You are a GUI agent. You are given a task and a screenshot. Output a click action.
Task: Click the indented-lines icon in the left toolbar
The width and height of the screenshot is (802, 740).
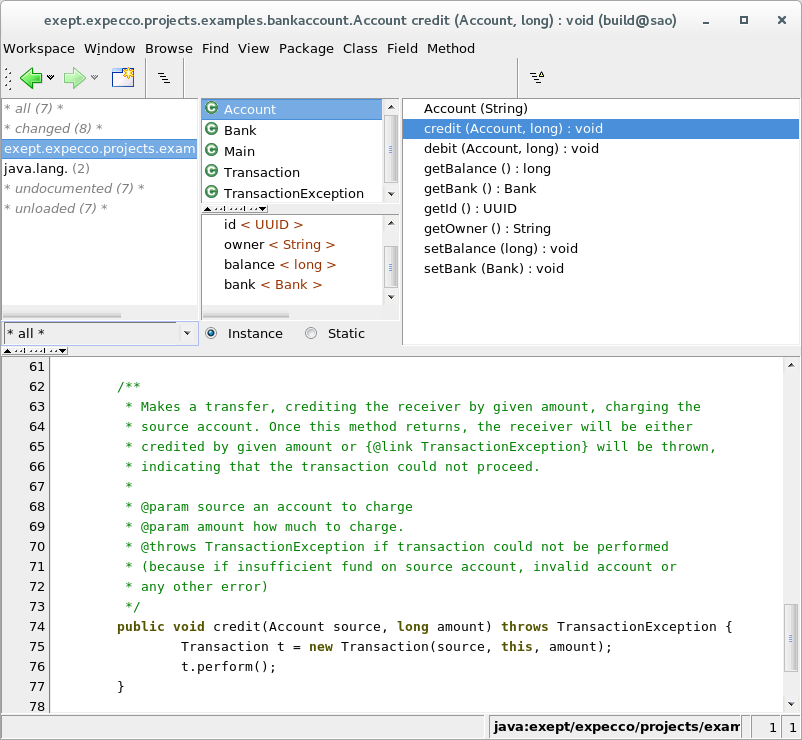point(164,77)
